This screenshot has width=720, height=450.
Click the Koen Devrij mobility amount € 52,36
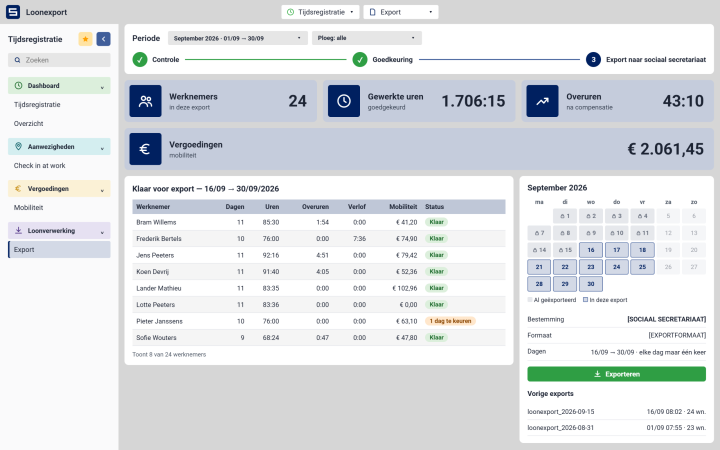406,272
